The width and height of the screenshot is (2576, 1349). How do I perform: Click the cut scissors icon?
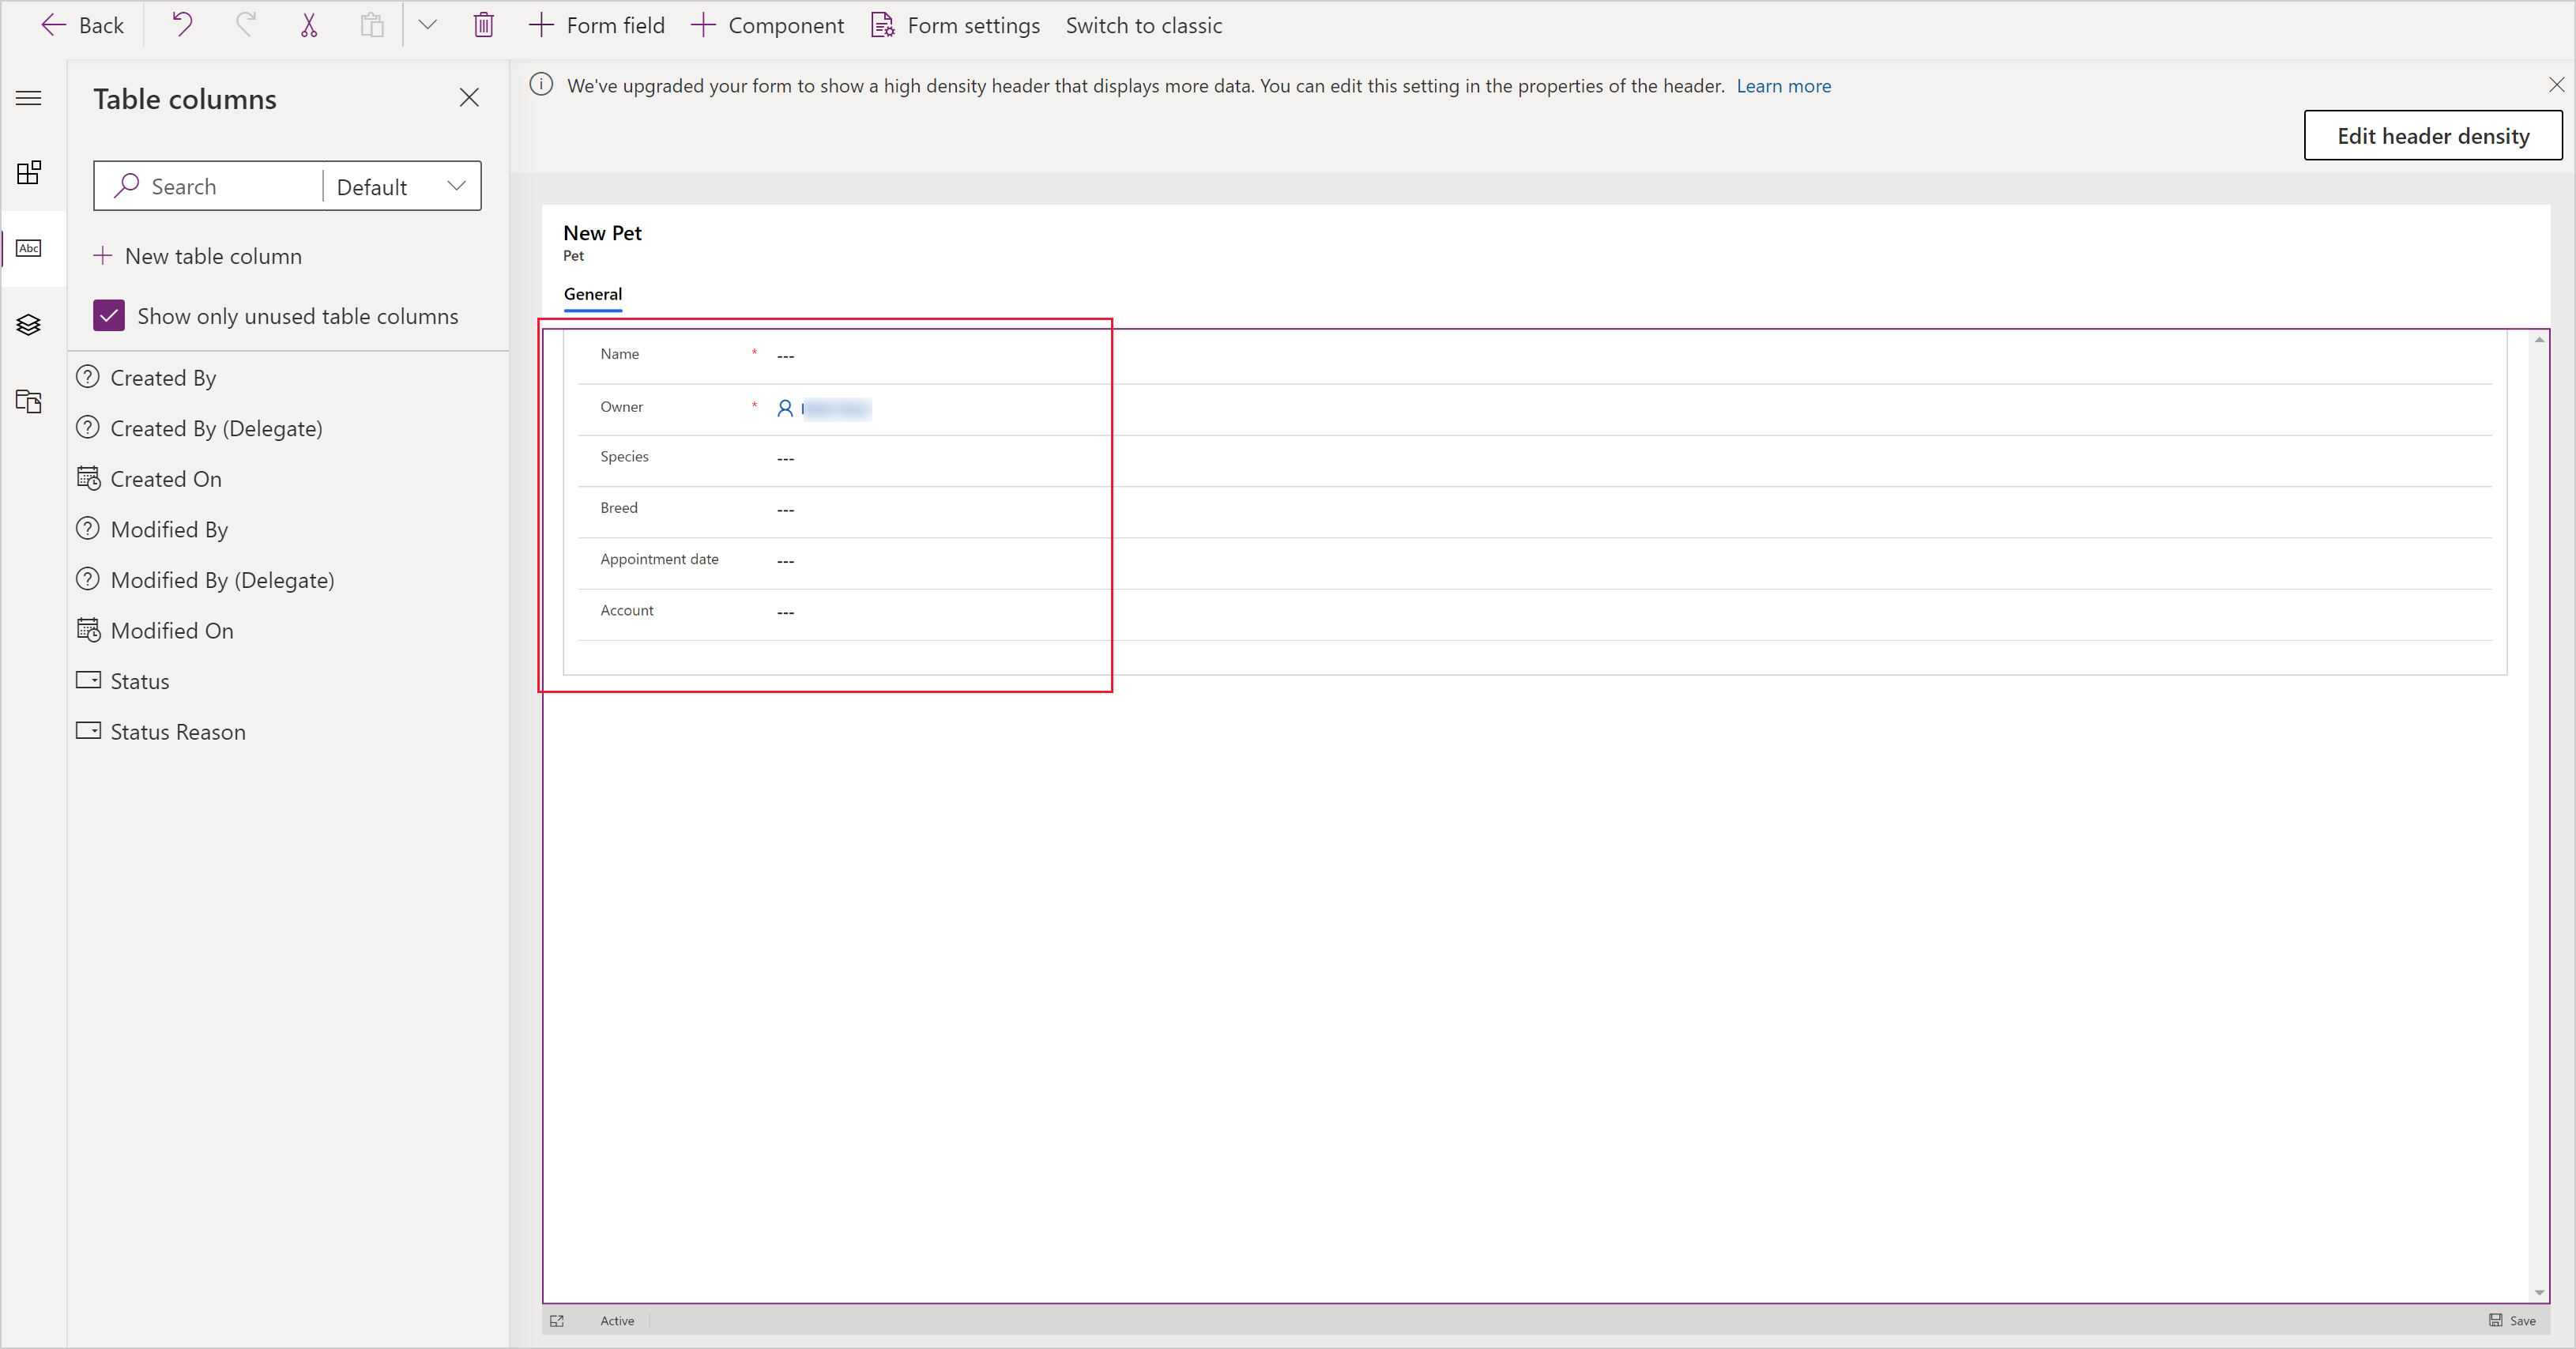point(310,25)
